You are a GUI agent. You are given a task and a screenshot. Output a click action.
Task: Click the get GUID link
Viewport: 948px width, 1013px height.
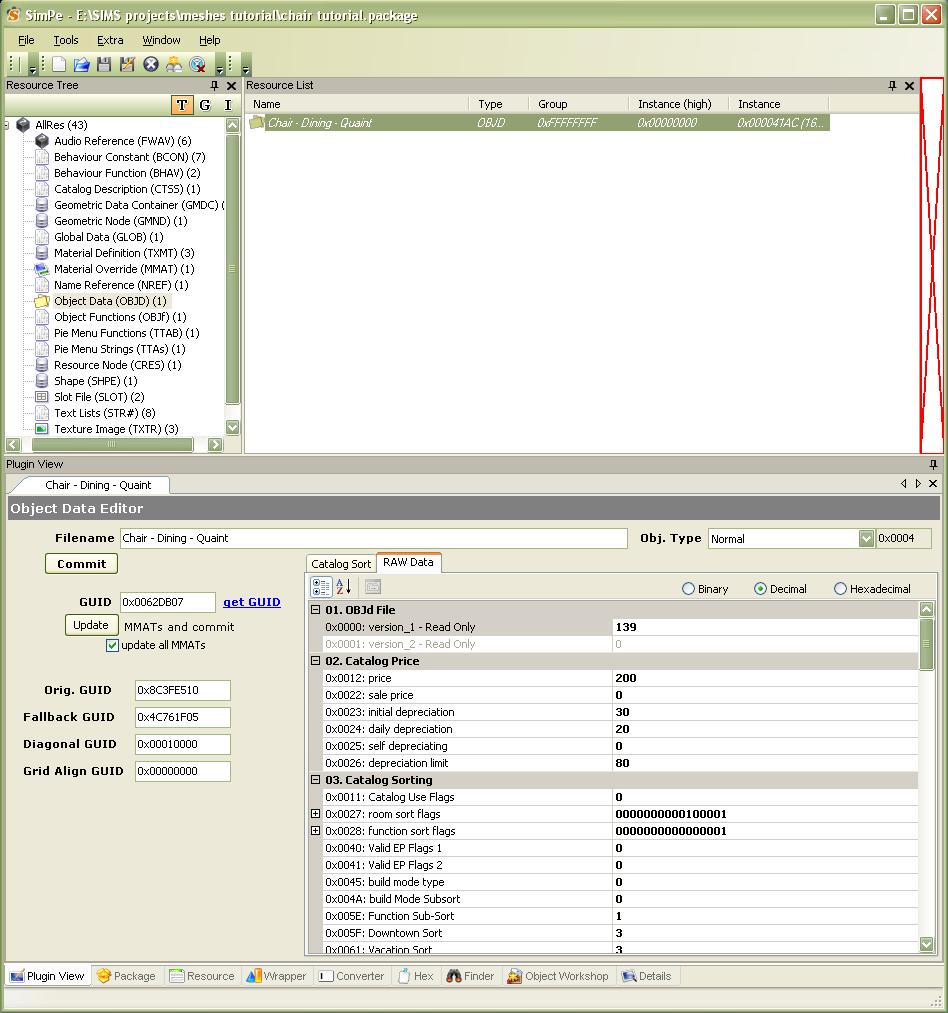[251, 601]
